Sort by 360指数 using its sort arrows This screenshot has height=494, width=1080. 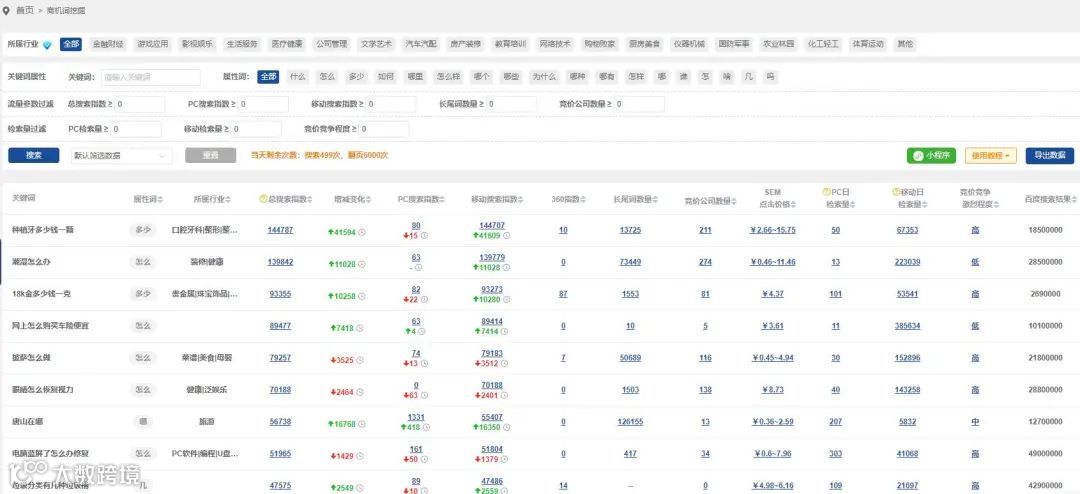(584, 199)
